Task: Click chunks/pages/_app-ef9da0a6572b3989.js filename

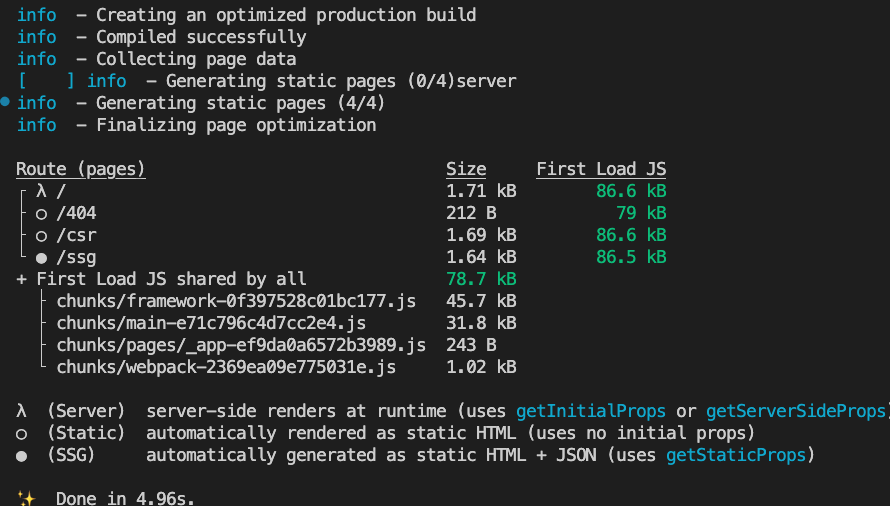Action: point(241,346)
